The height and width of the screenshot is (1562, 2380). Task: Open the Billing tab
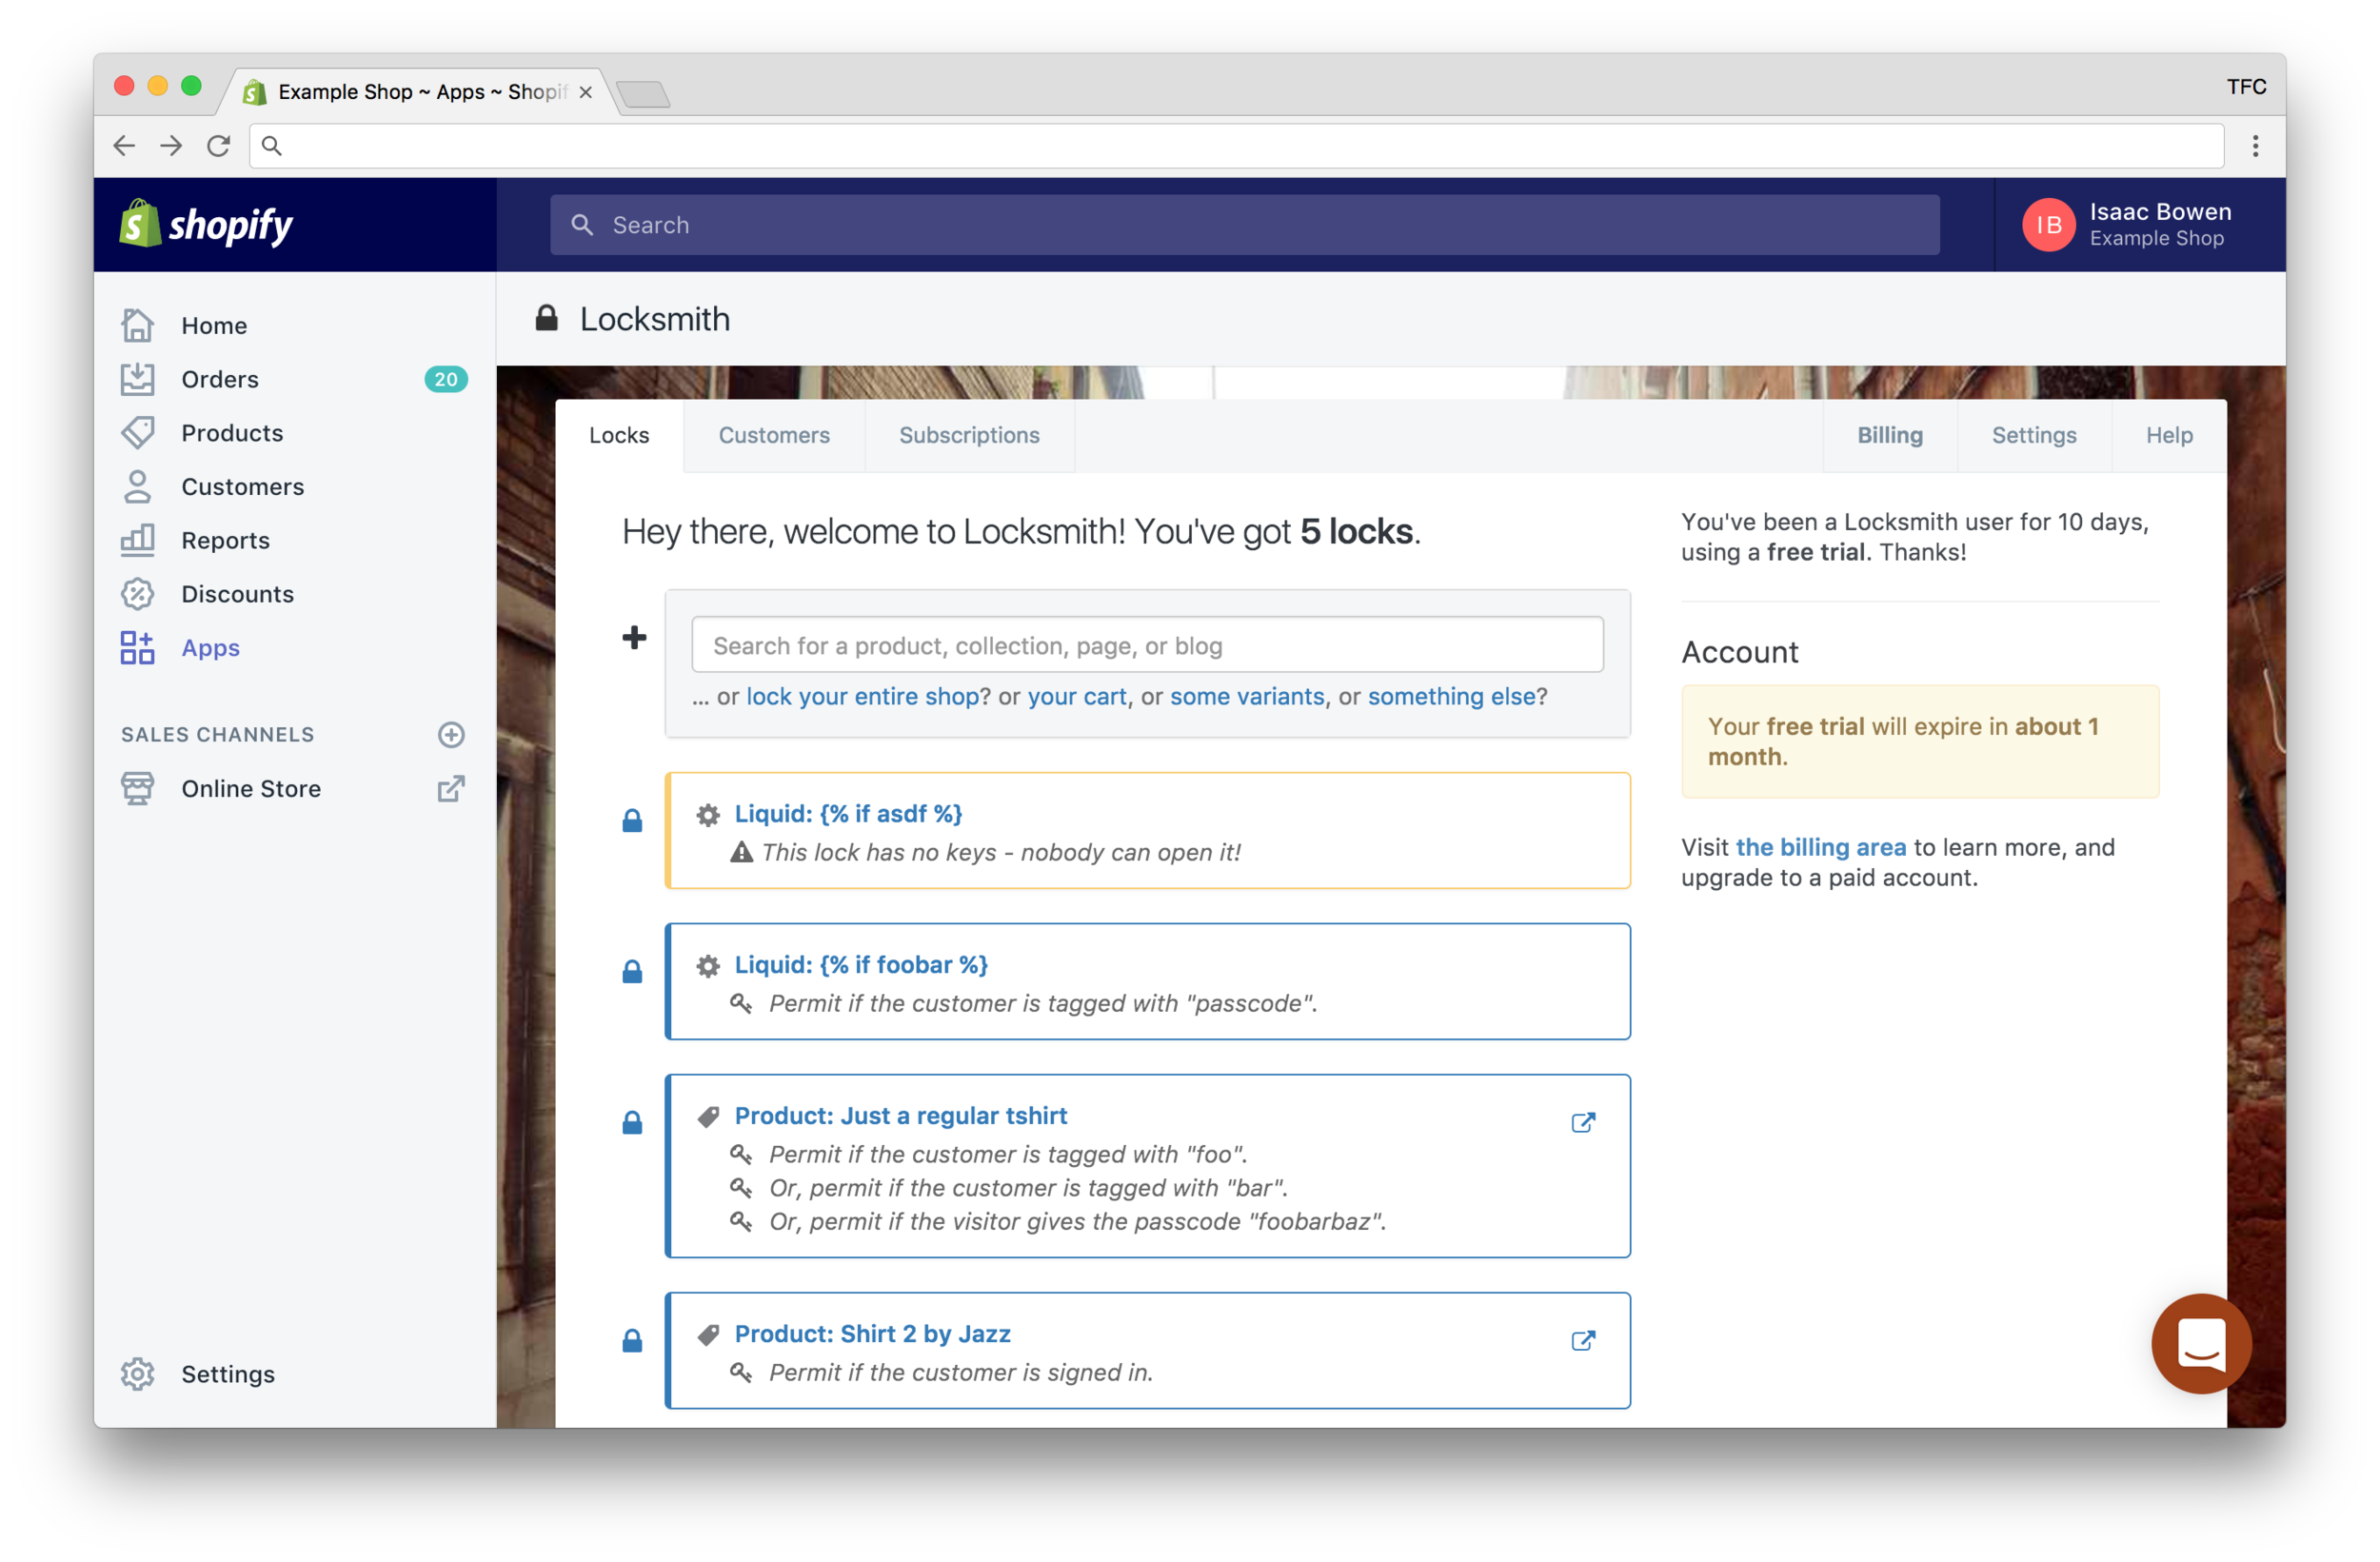click(x=1890, y=435)
